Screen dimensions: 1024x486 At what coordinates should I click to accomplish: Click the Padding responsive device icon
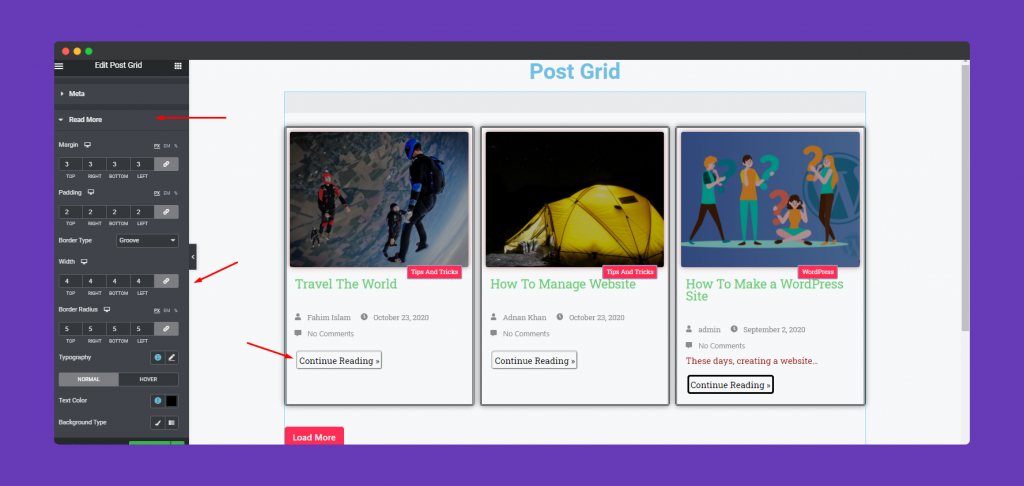pos(91,193)
